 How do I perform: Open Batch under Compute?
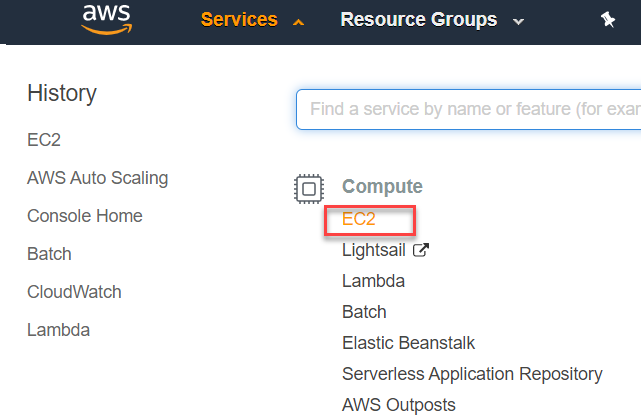coord(364,312)
